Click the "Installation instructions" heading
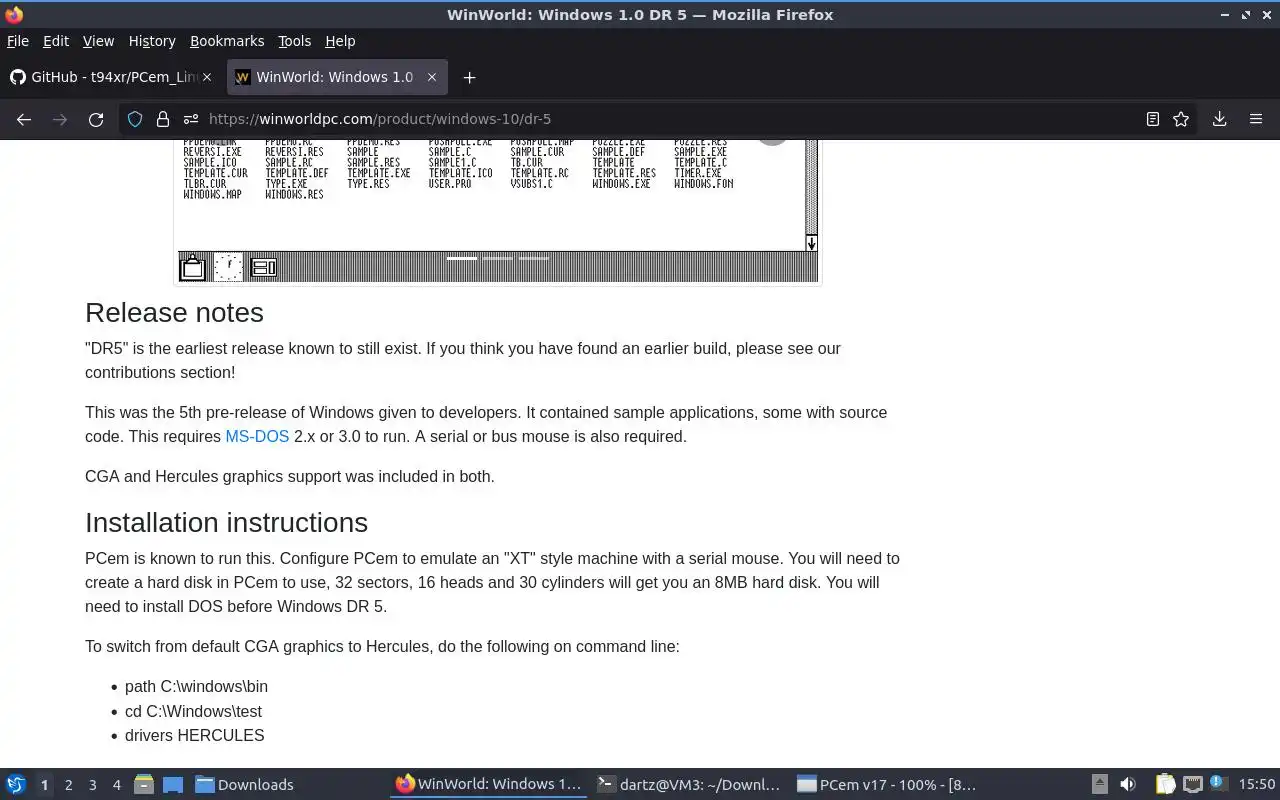1280x800 pixels. (x=226, y=523)
